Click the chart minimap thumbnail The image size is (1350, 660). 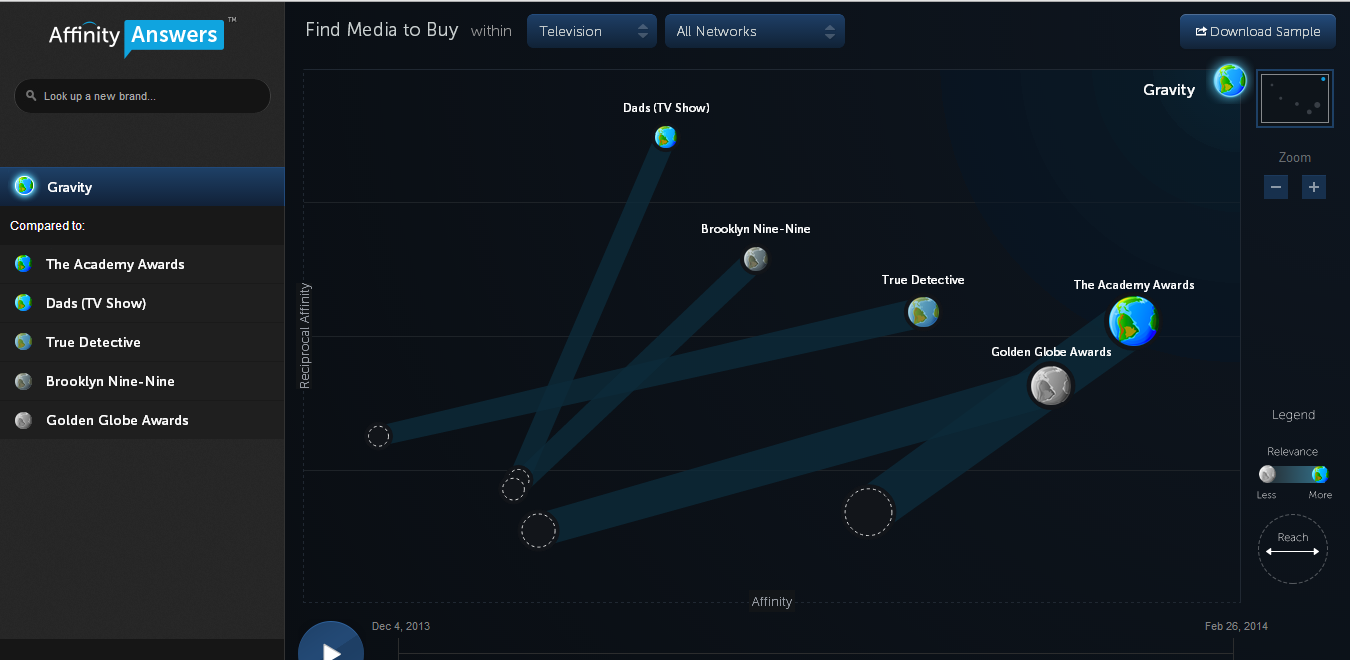pyautogui.click(x=1295, y=99)
